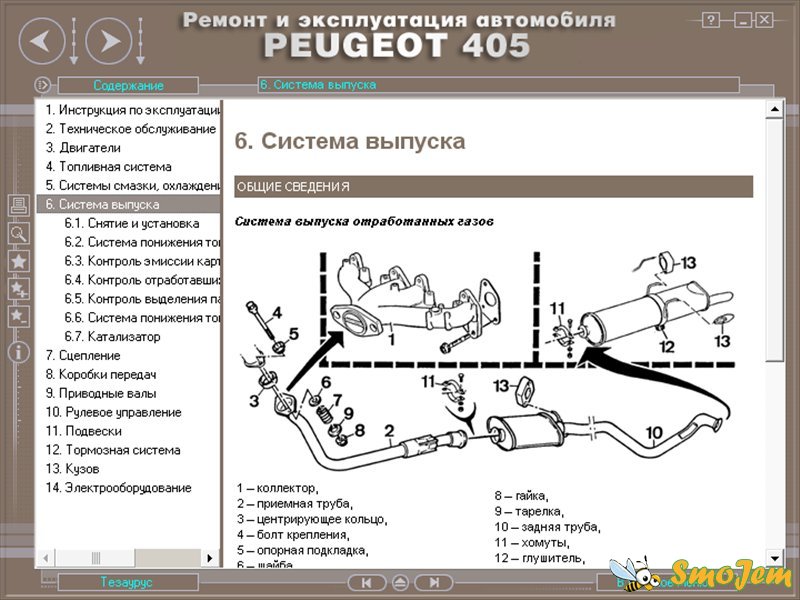The width and height of the screenshot is (800, 600).
Task: Open 2. Техническое обслуживание
Action: (131, 129)
